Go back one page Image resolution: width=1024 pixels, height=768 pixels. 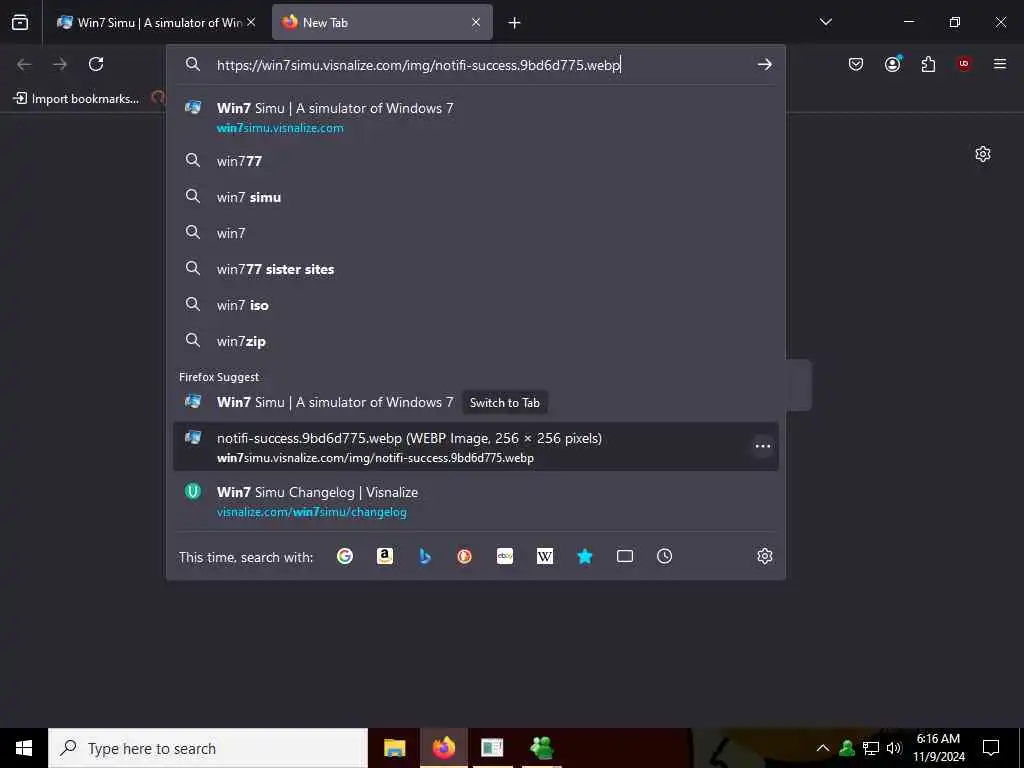point(24,64)
